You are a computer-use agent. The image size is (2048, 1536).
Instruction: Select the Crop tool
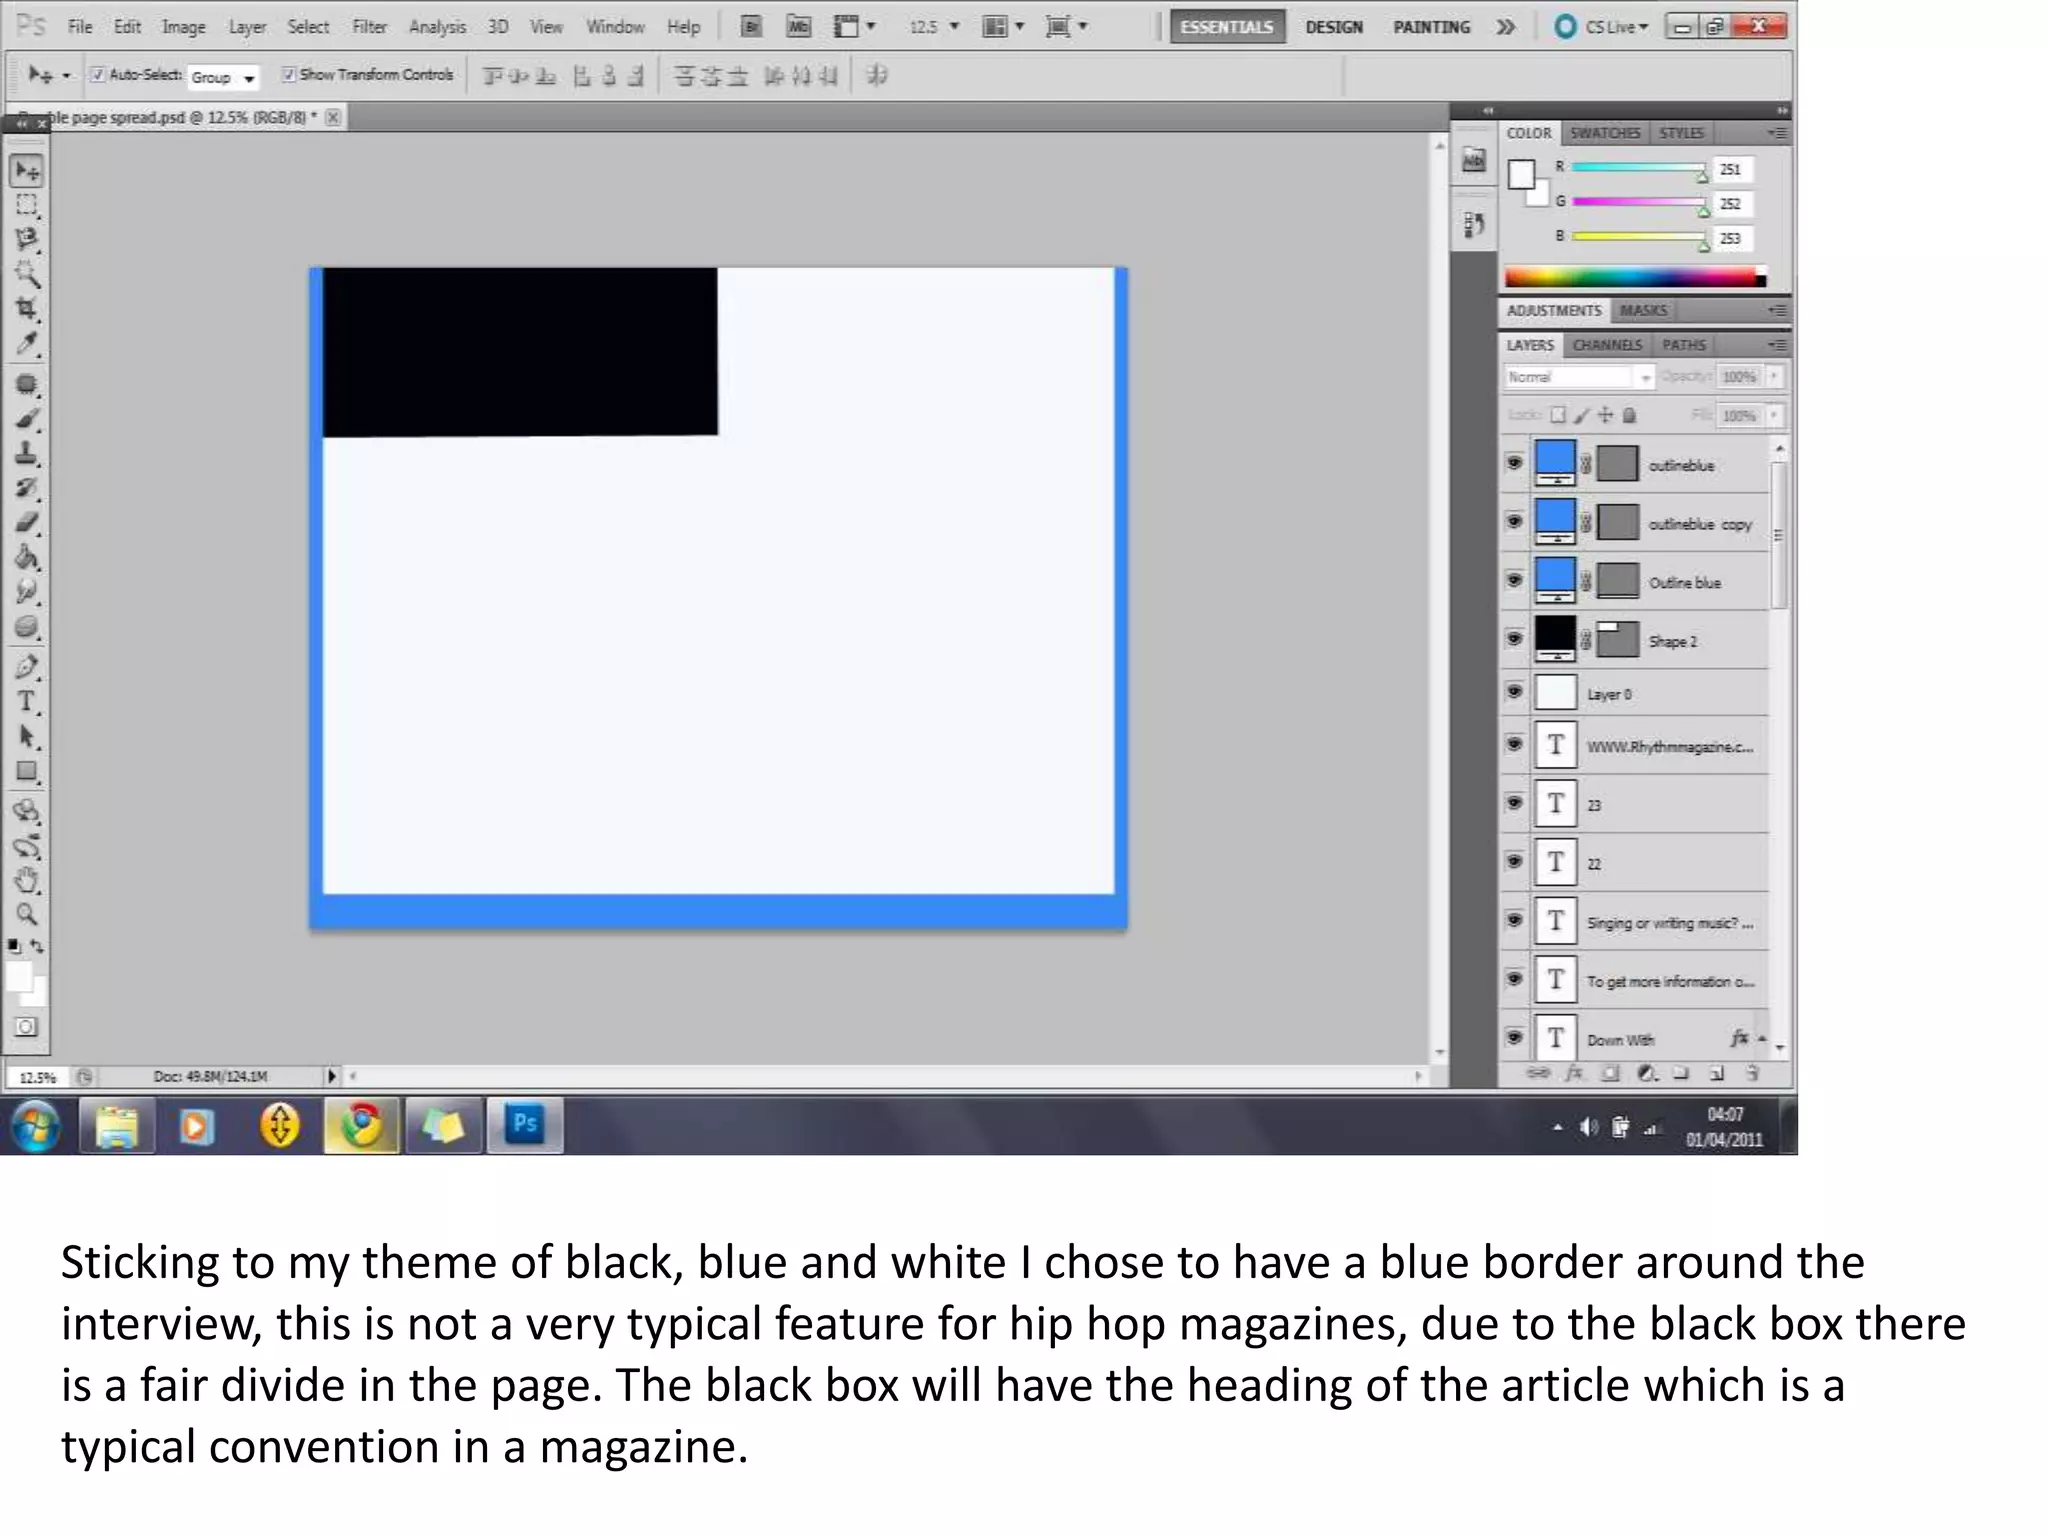pos(27,309)
